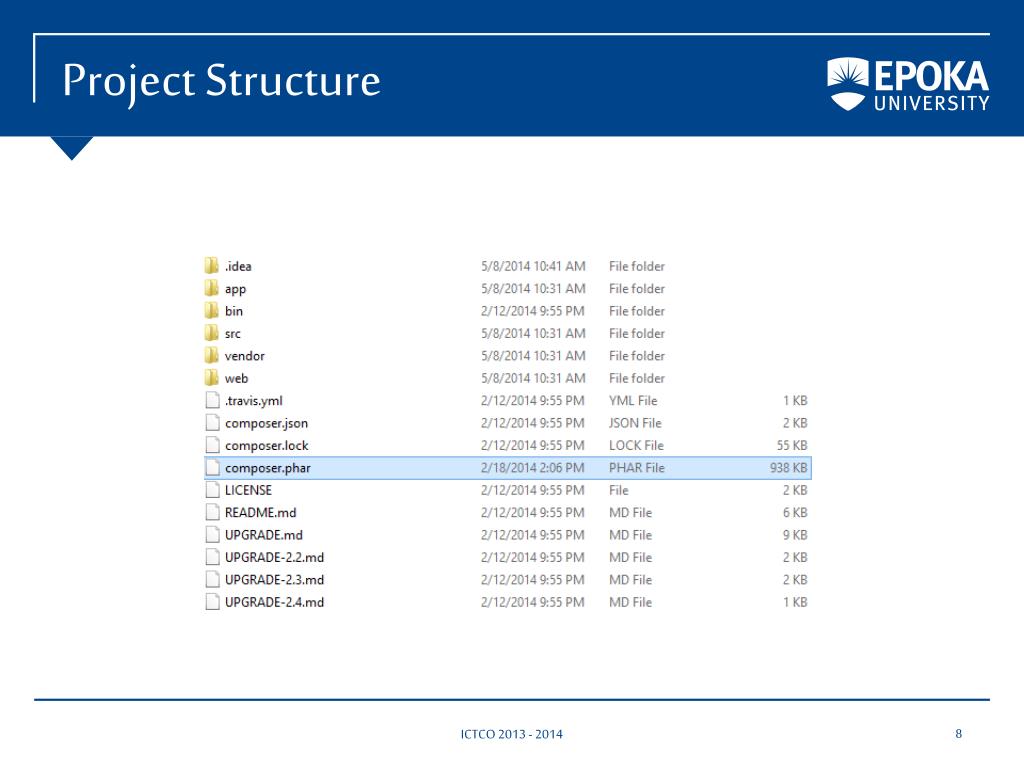The width and height of the screenshot is (1024, 768).
Task: Select the composer.phar file name
Action: pos(268,468)
